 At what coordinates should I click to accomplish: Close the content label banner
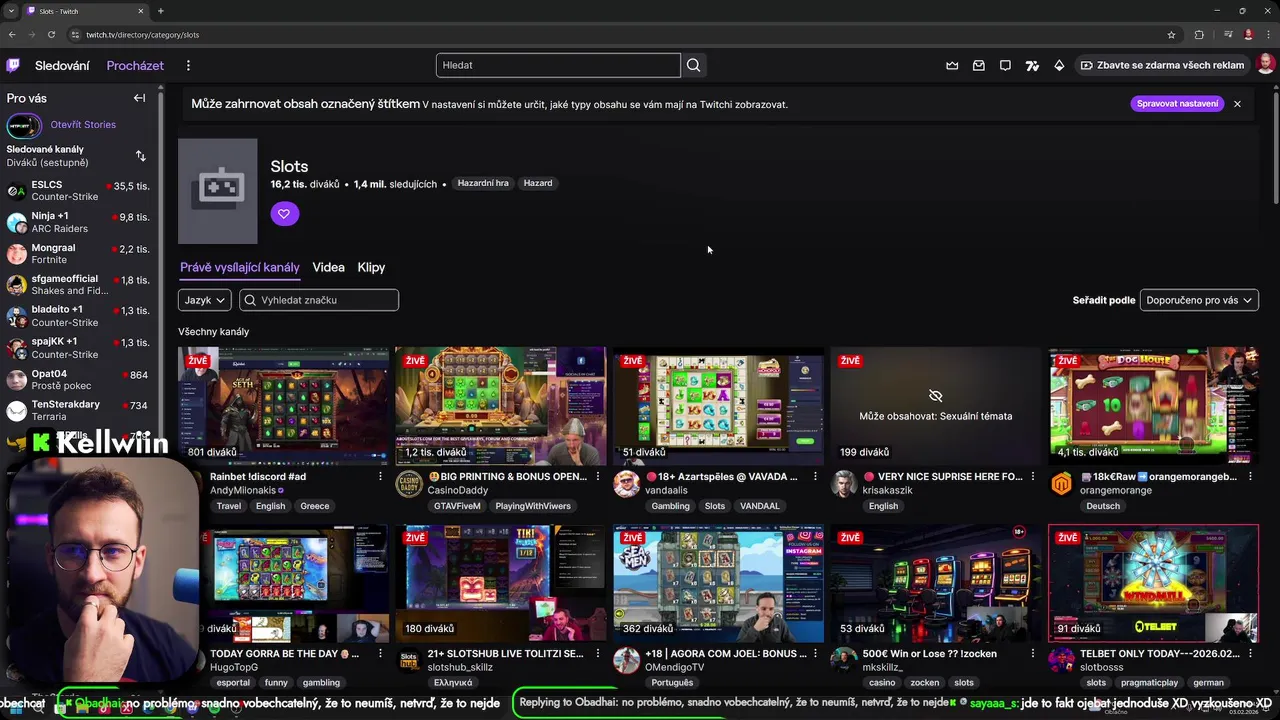point(1237,104)
